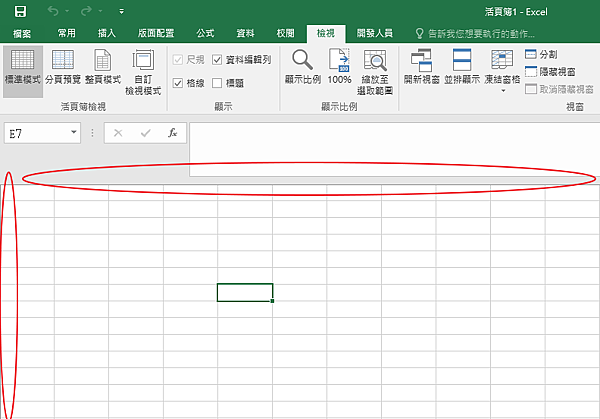Switch to the 版面配置 (Page Layout) tab
Screen dimensions: 600x419
pyautogui.click(x=156, y=34)
